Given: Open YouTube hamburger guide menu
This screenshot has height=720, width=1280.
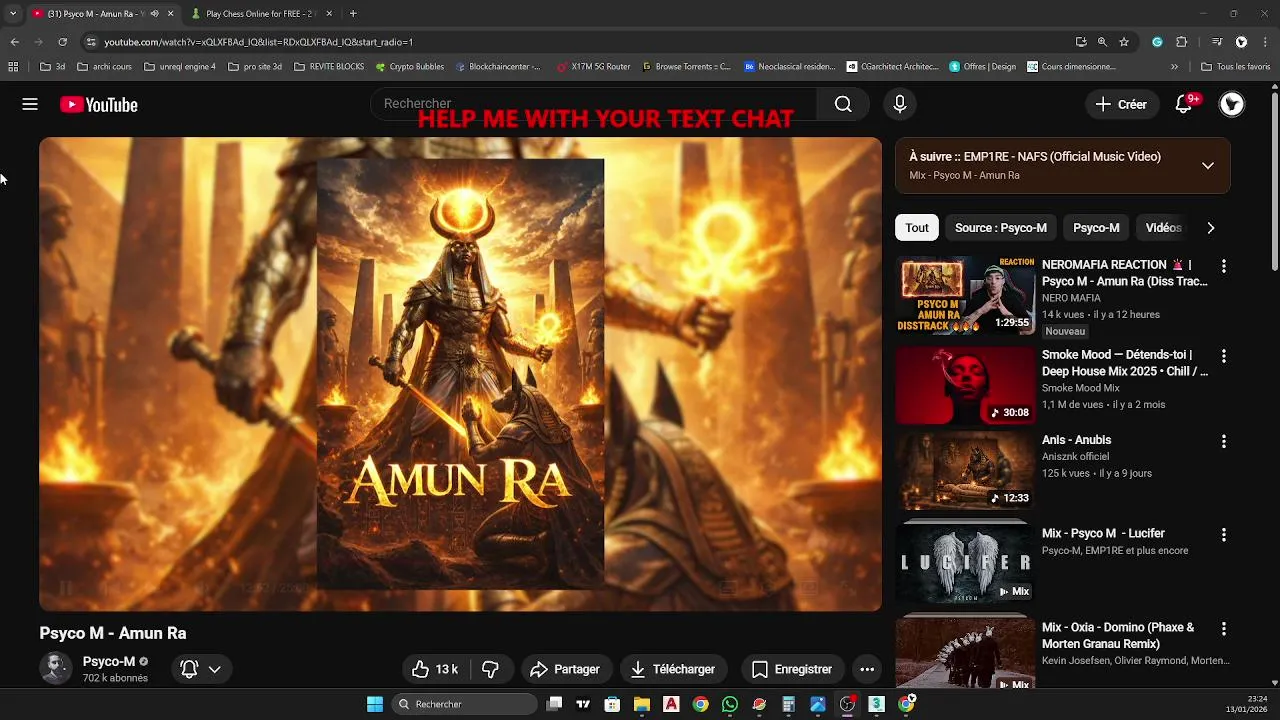Looking at the screenshot, I should 30,104.
